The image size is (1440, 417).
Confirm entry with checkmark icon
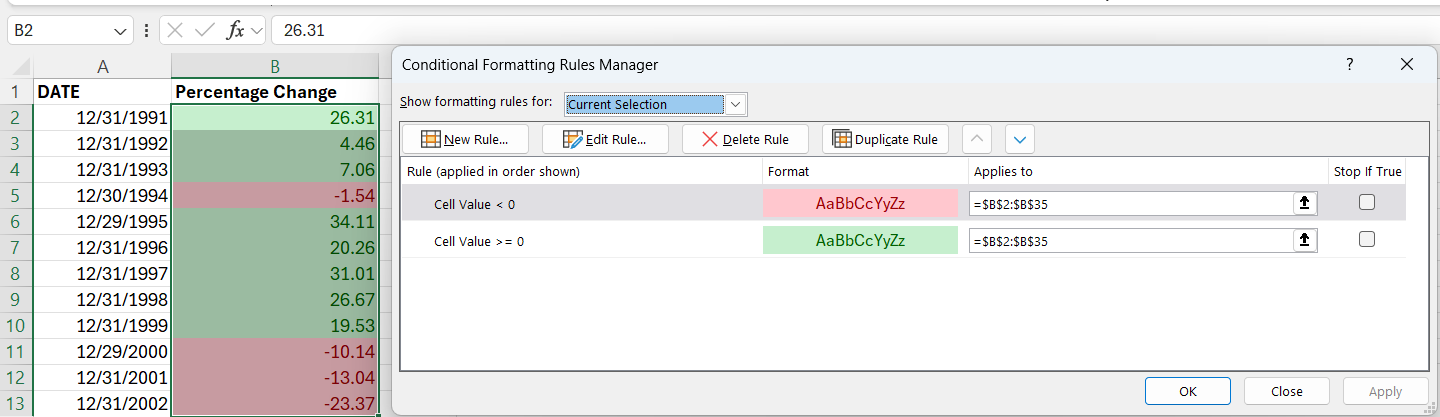tap(205, 31)
